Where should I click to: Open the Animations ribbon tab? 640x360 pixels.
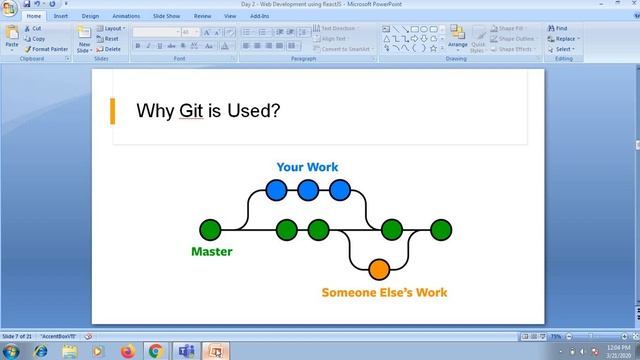(x=126, y=16)
